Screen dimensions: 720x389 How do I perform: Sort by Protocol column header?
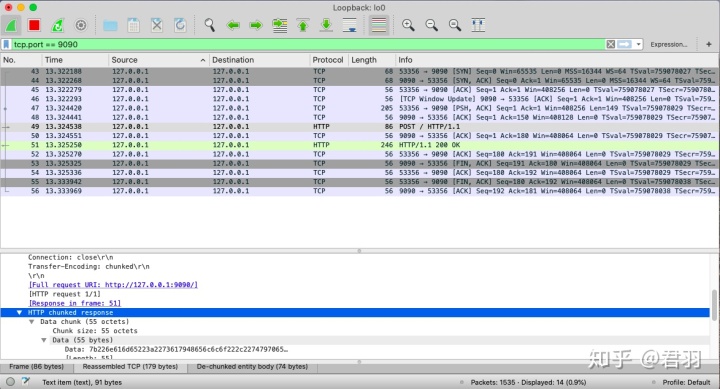[328, 60]
